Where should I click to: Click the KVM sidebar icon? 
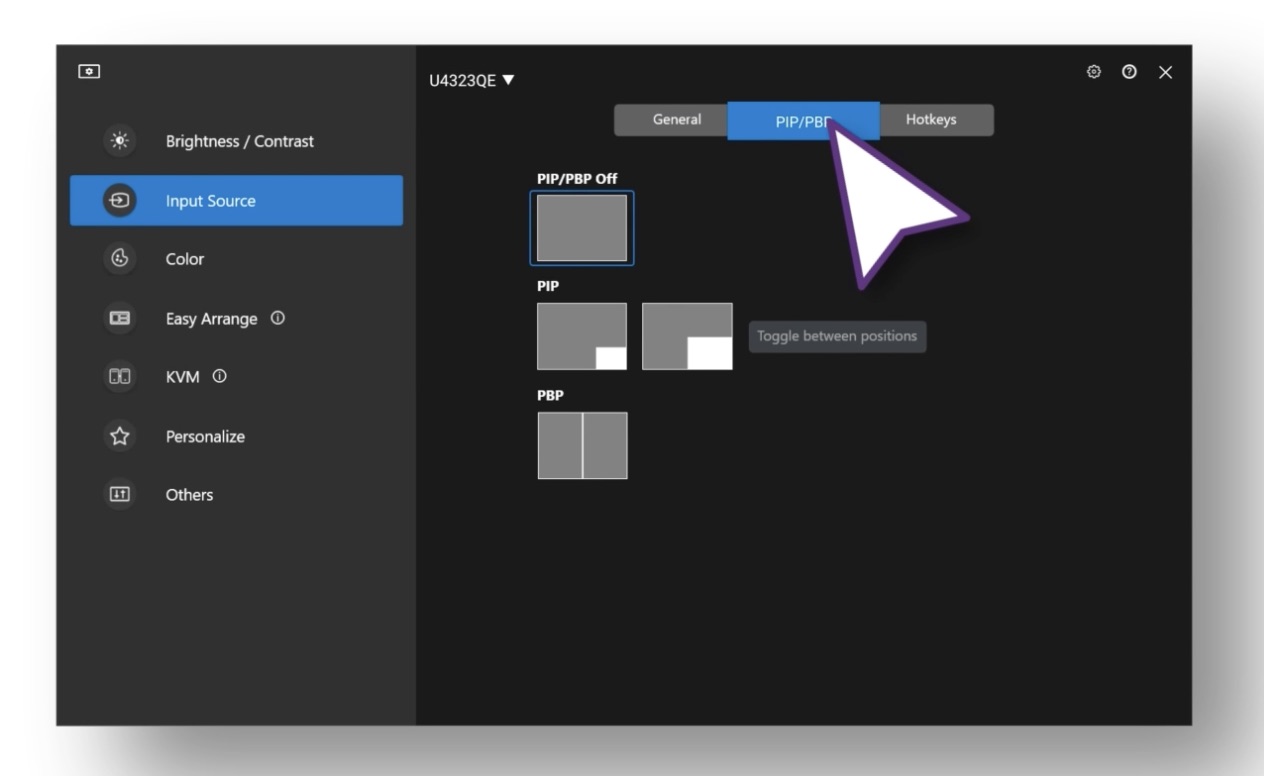120,377
